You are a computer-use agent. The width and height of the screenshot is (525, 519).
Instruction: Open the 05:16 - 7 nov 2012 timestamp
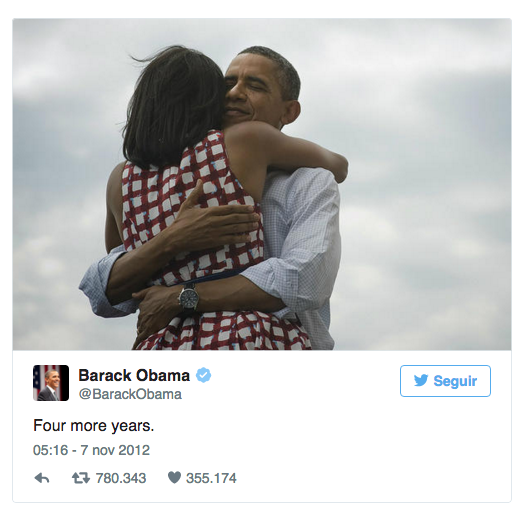click(91, 450)
